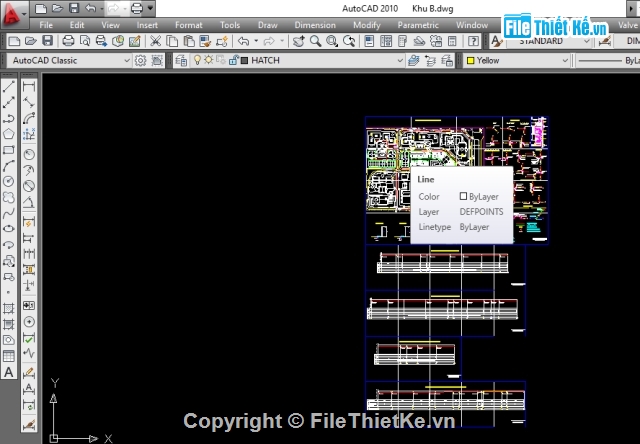Select the Hatch tool in Draw toolbar
This screenshot has width=640, height=444.
9,308
